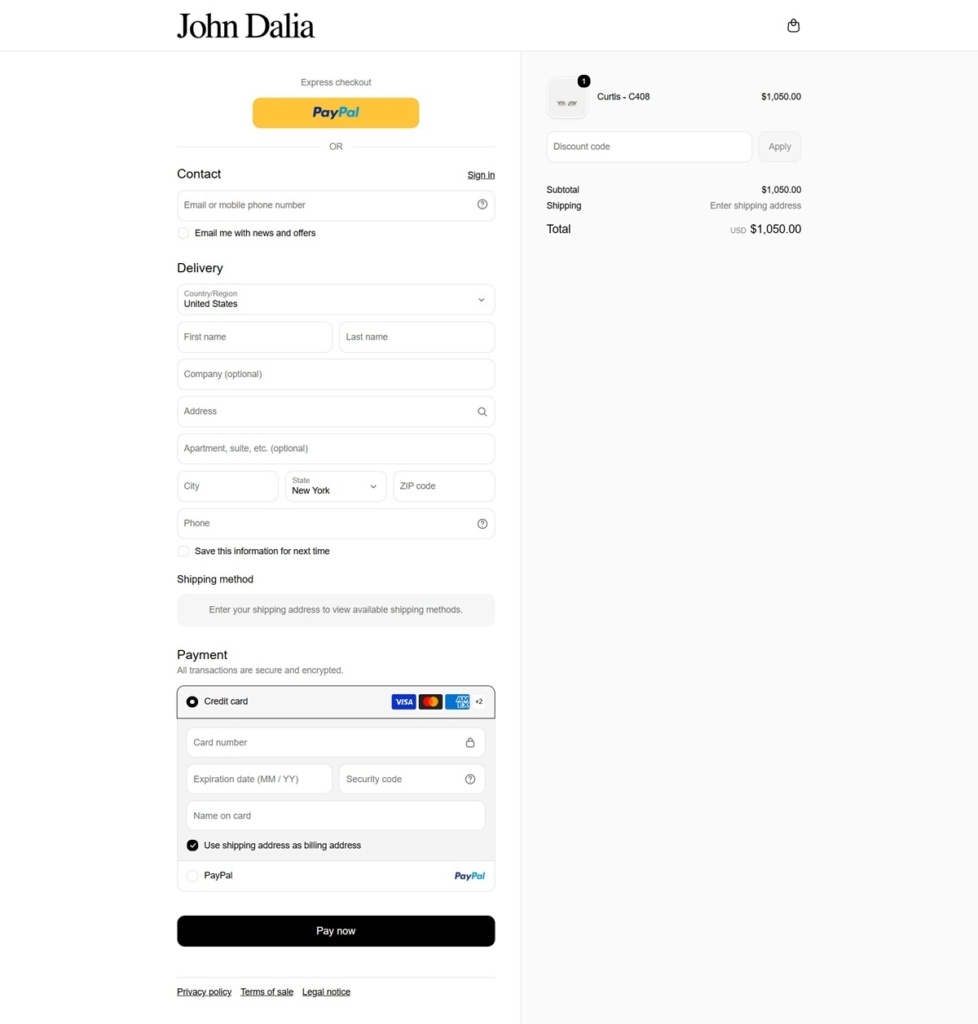Open the shopping bag cart icon
Screen dimensions: 978x1024
coord(793,25)
